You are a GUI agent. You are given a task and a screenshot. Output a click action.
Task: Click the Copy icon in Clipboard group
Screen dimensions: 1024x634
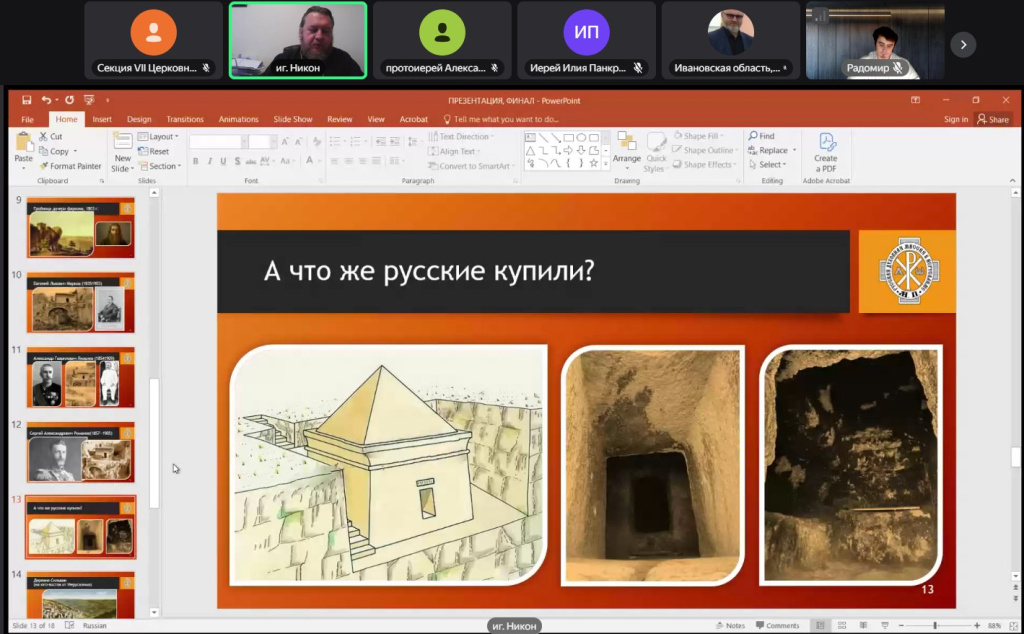[x=43, y=150]
